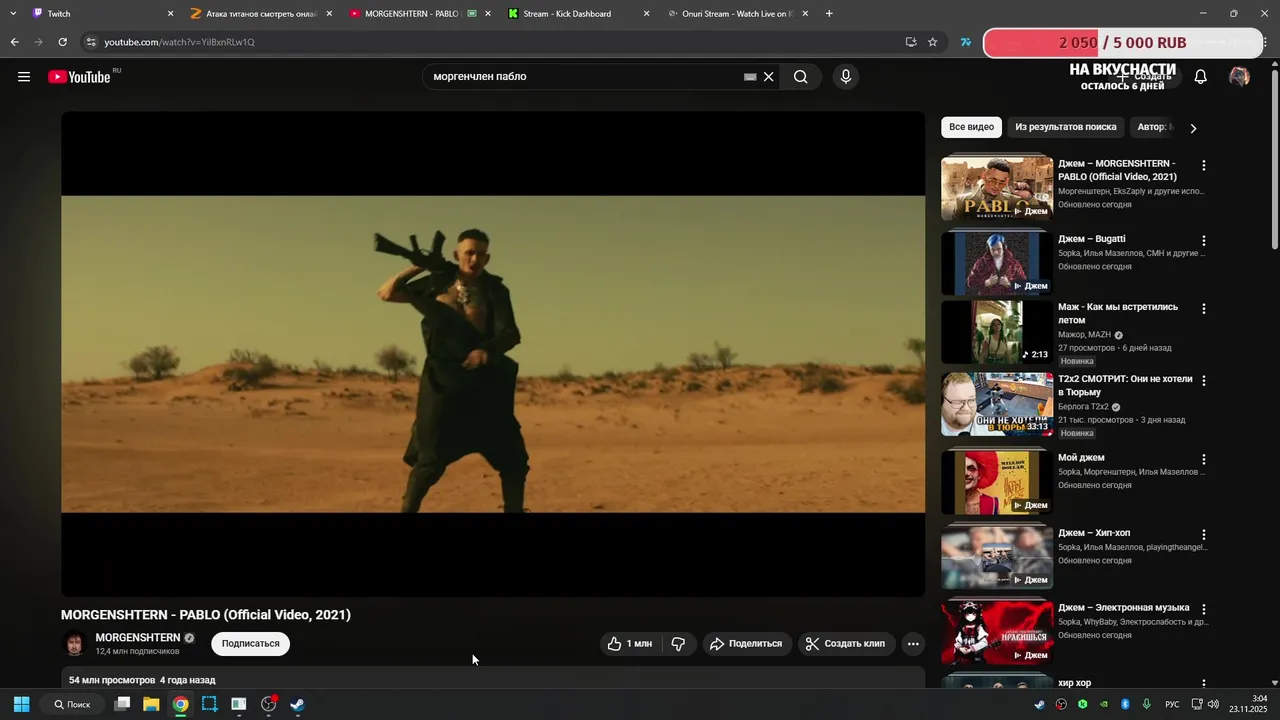The image size is (1280, 720).
Task: Open Steam from the taskbar
Action: [297, 704]
